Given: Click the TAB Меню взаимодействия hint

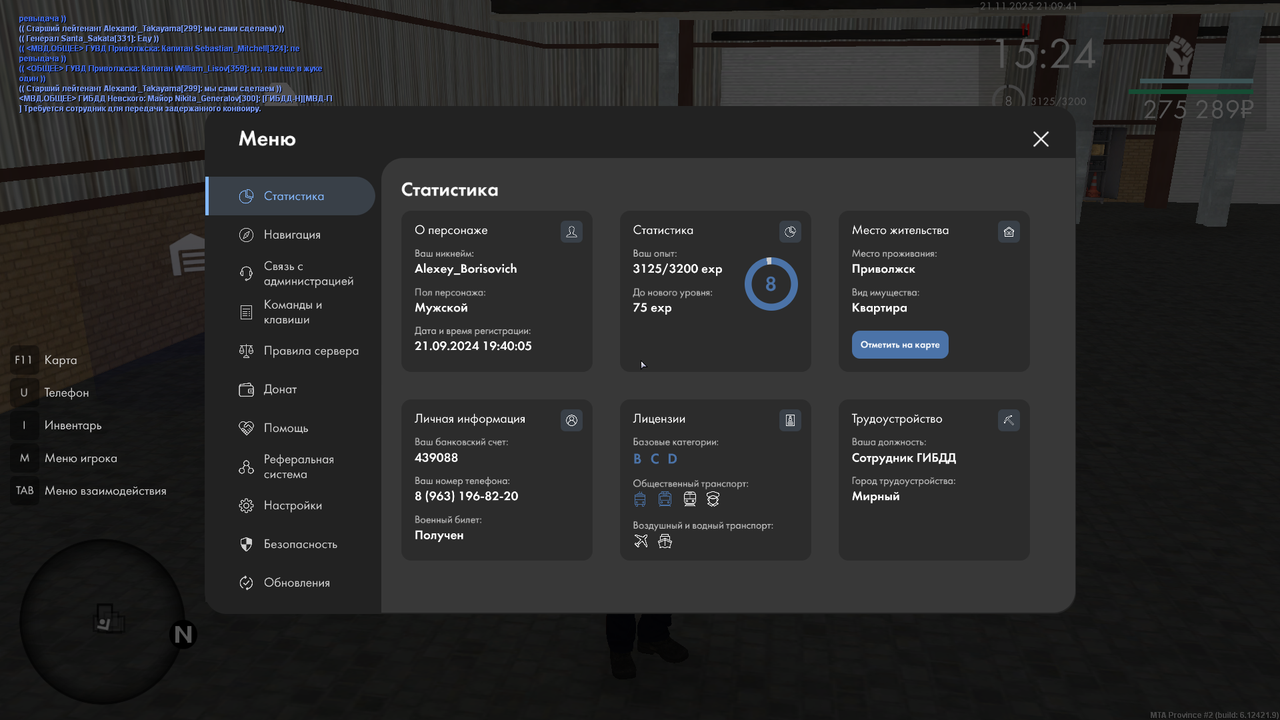Looking at the screenshot, I should 88,491.
